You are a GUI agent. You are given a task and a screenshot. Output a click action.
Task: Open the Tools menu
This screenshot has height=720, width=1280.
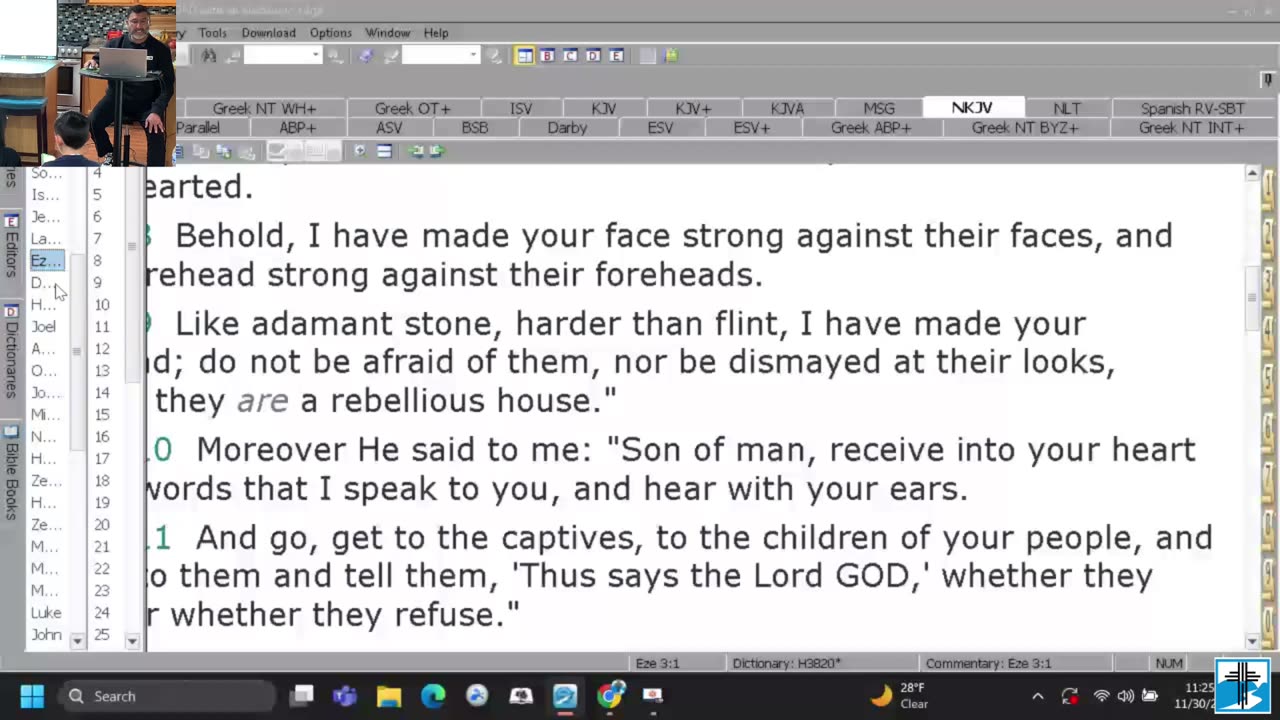[212, 33]
